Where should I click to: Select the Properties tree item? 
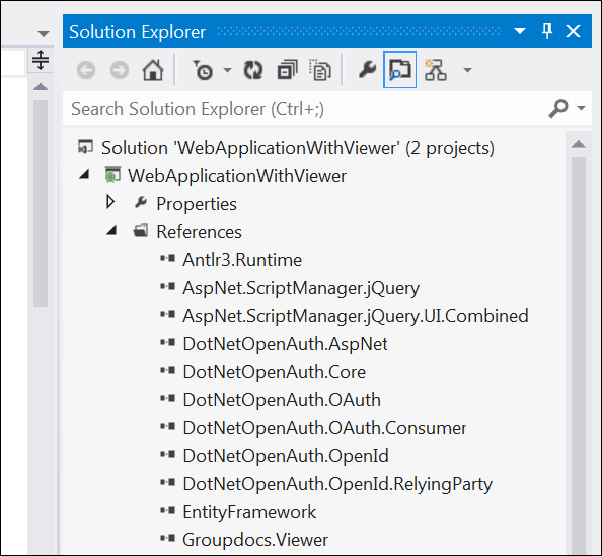(196, 204)
